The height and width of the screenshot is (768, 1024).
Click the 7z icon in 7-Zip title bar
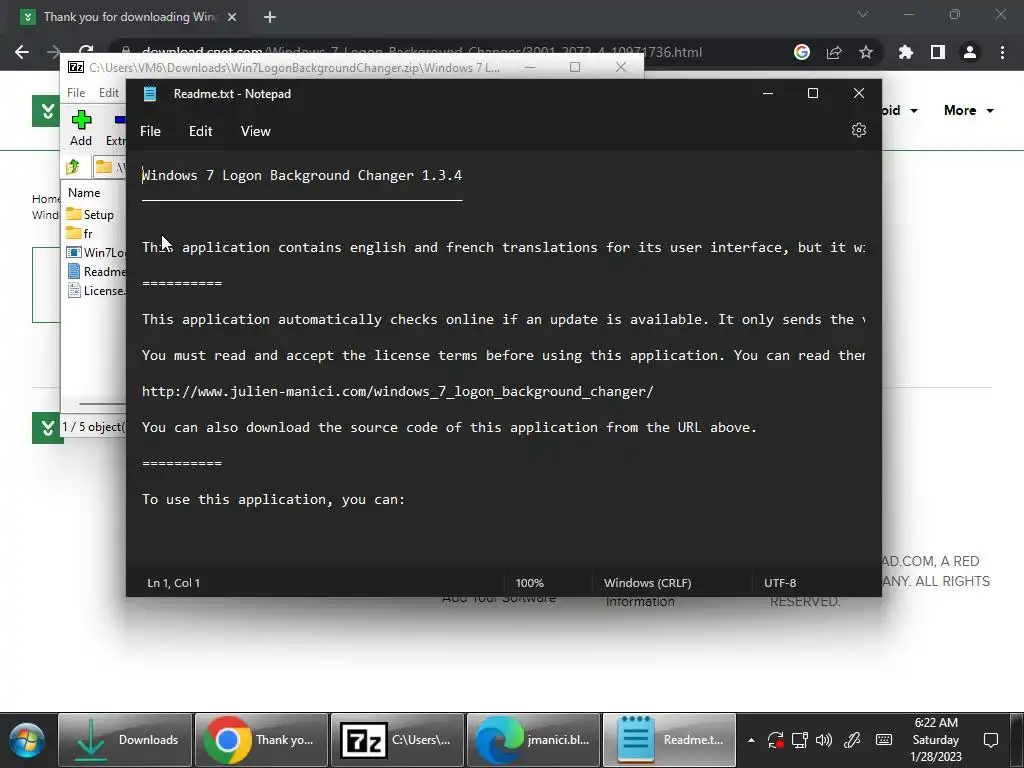pyautogui.click(x=76, y=67)
